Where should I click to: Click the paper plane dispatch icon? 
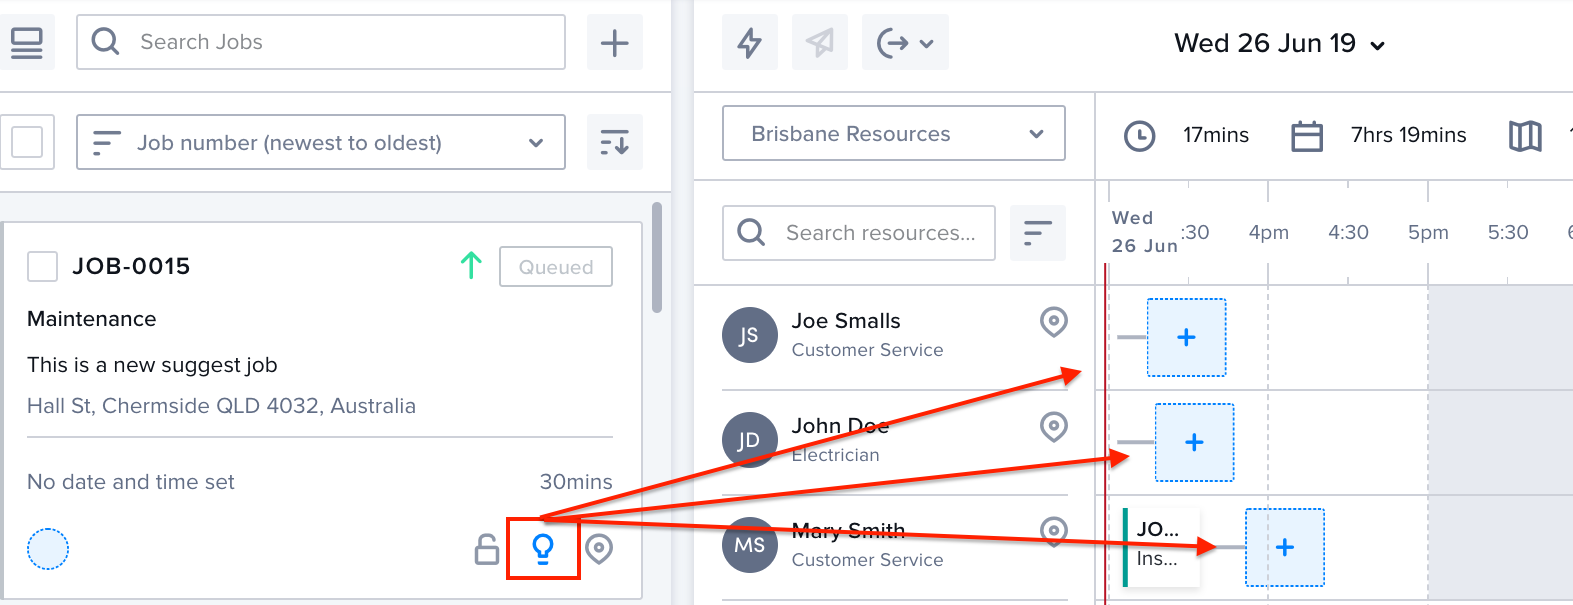point(820,42)
